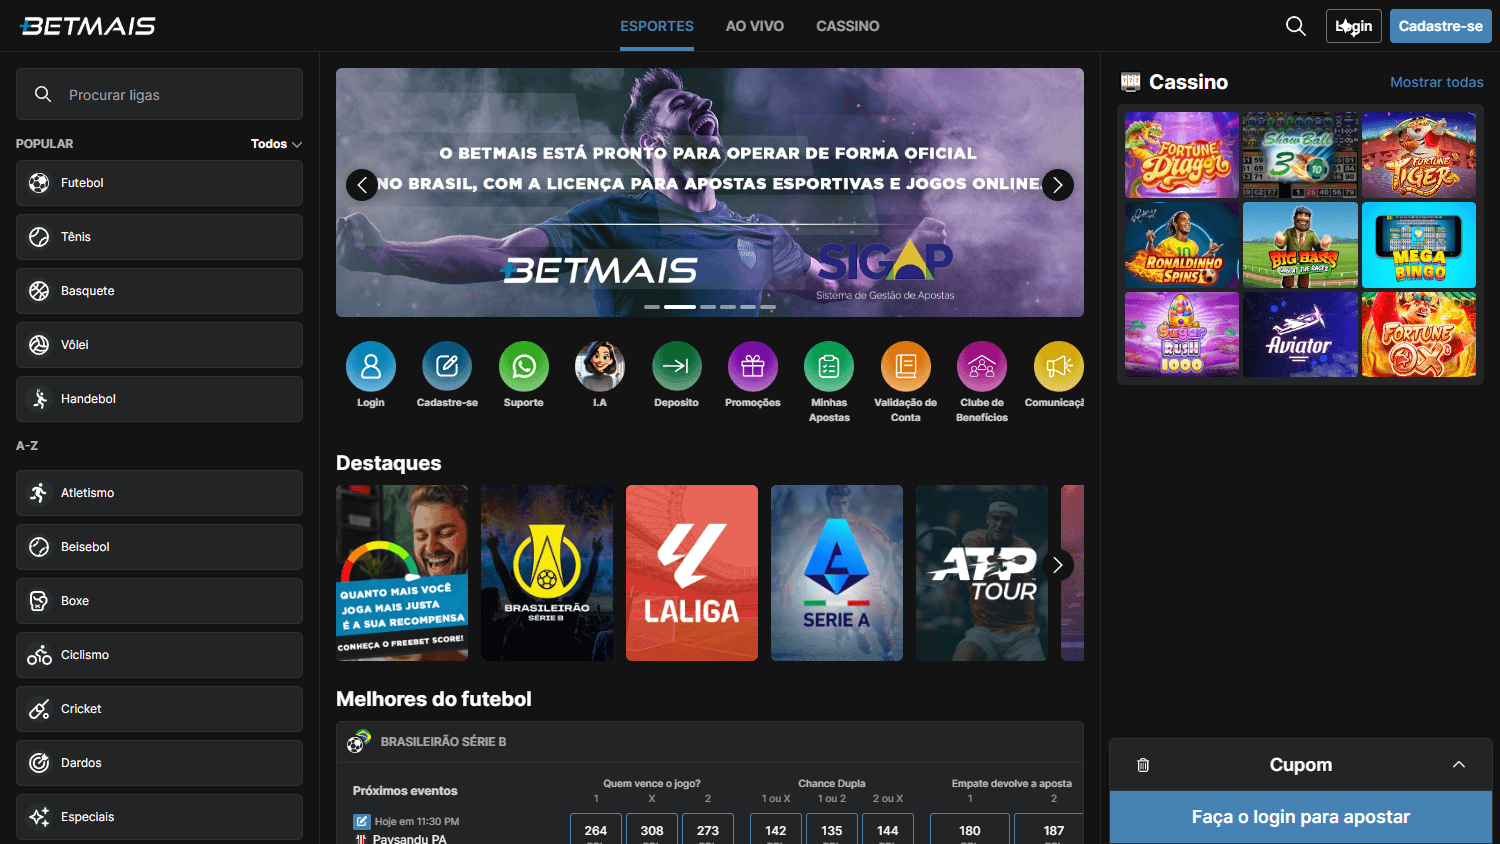Switch to the CASSINO tab

pos(848,26)
